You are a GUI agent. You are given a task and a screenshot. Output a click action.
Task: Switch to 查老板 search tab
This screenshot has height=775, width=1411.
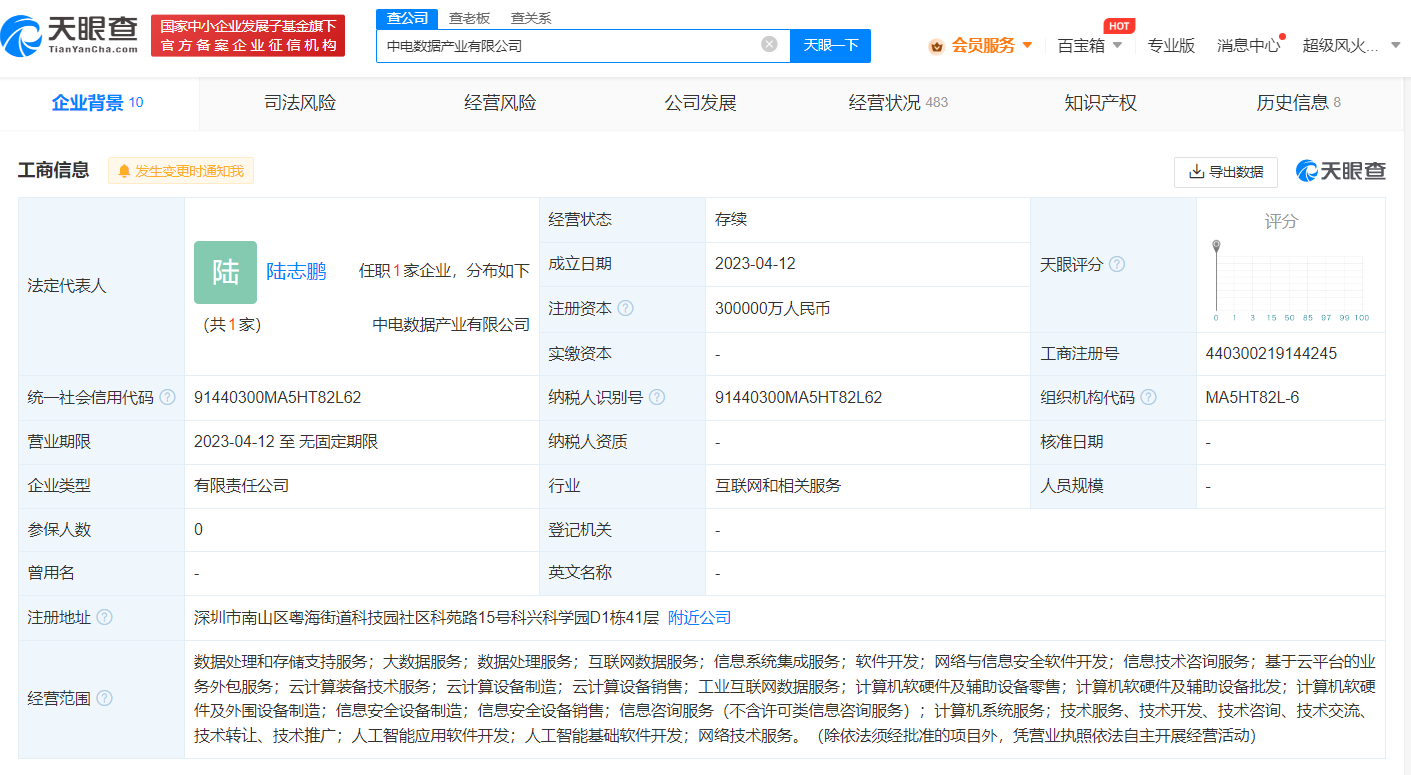[x=469, y=18]
